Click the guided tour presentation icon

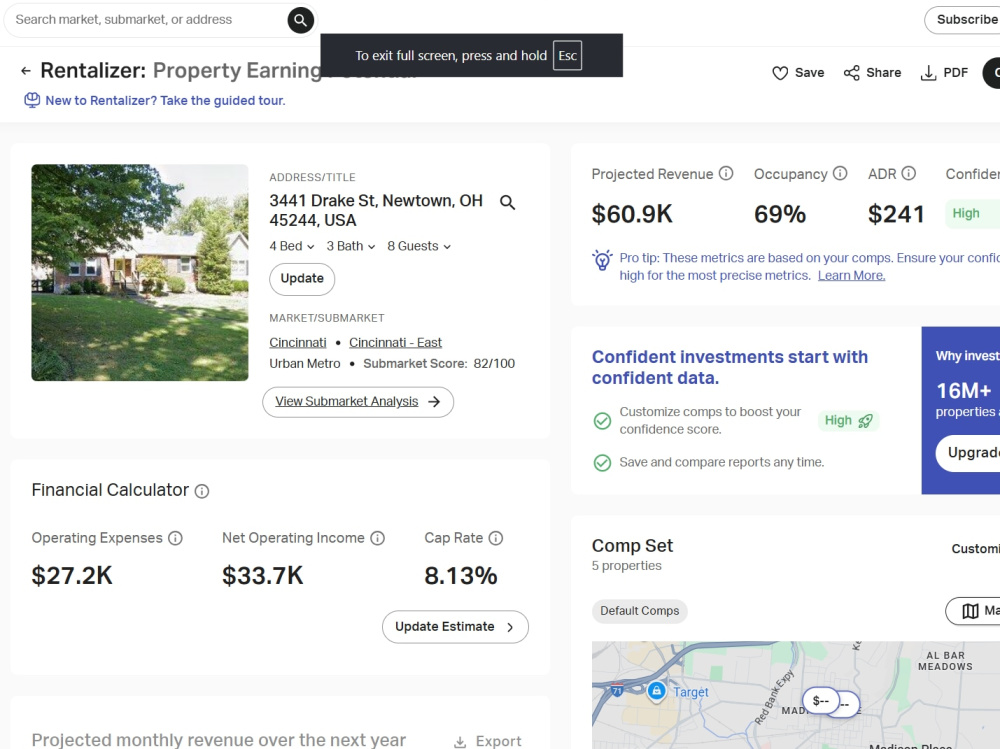coord(32,100)
